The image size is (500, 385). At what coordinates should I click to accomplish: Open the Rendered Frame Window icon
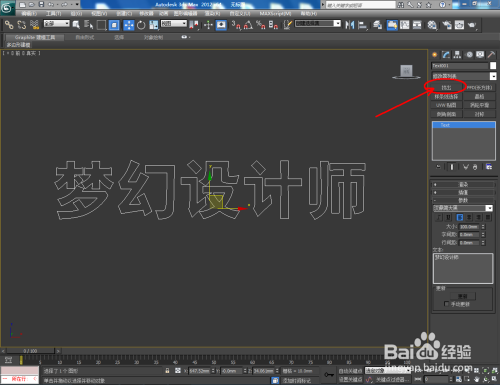click(459, 25)
